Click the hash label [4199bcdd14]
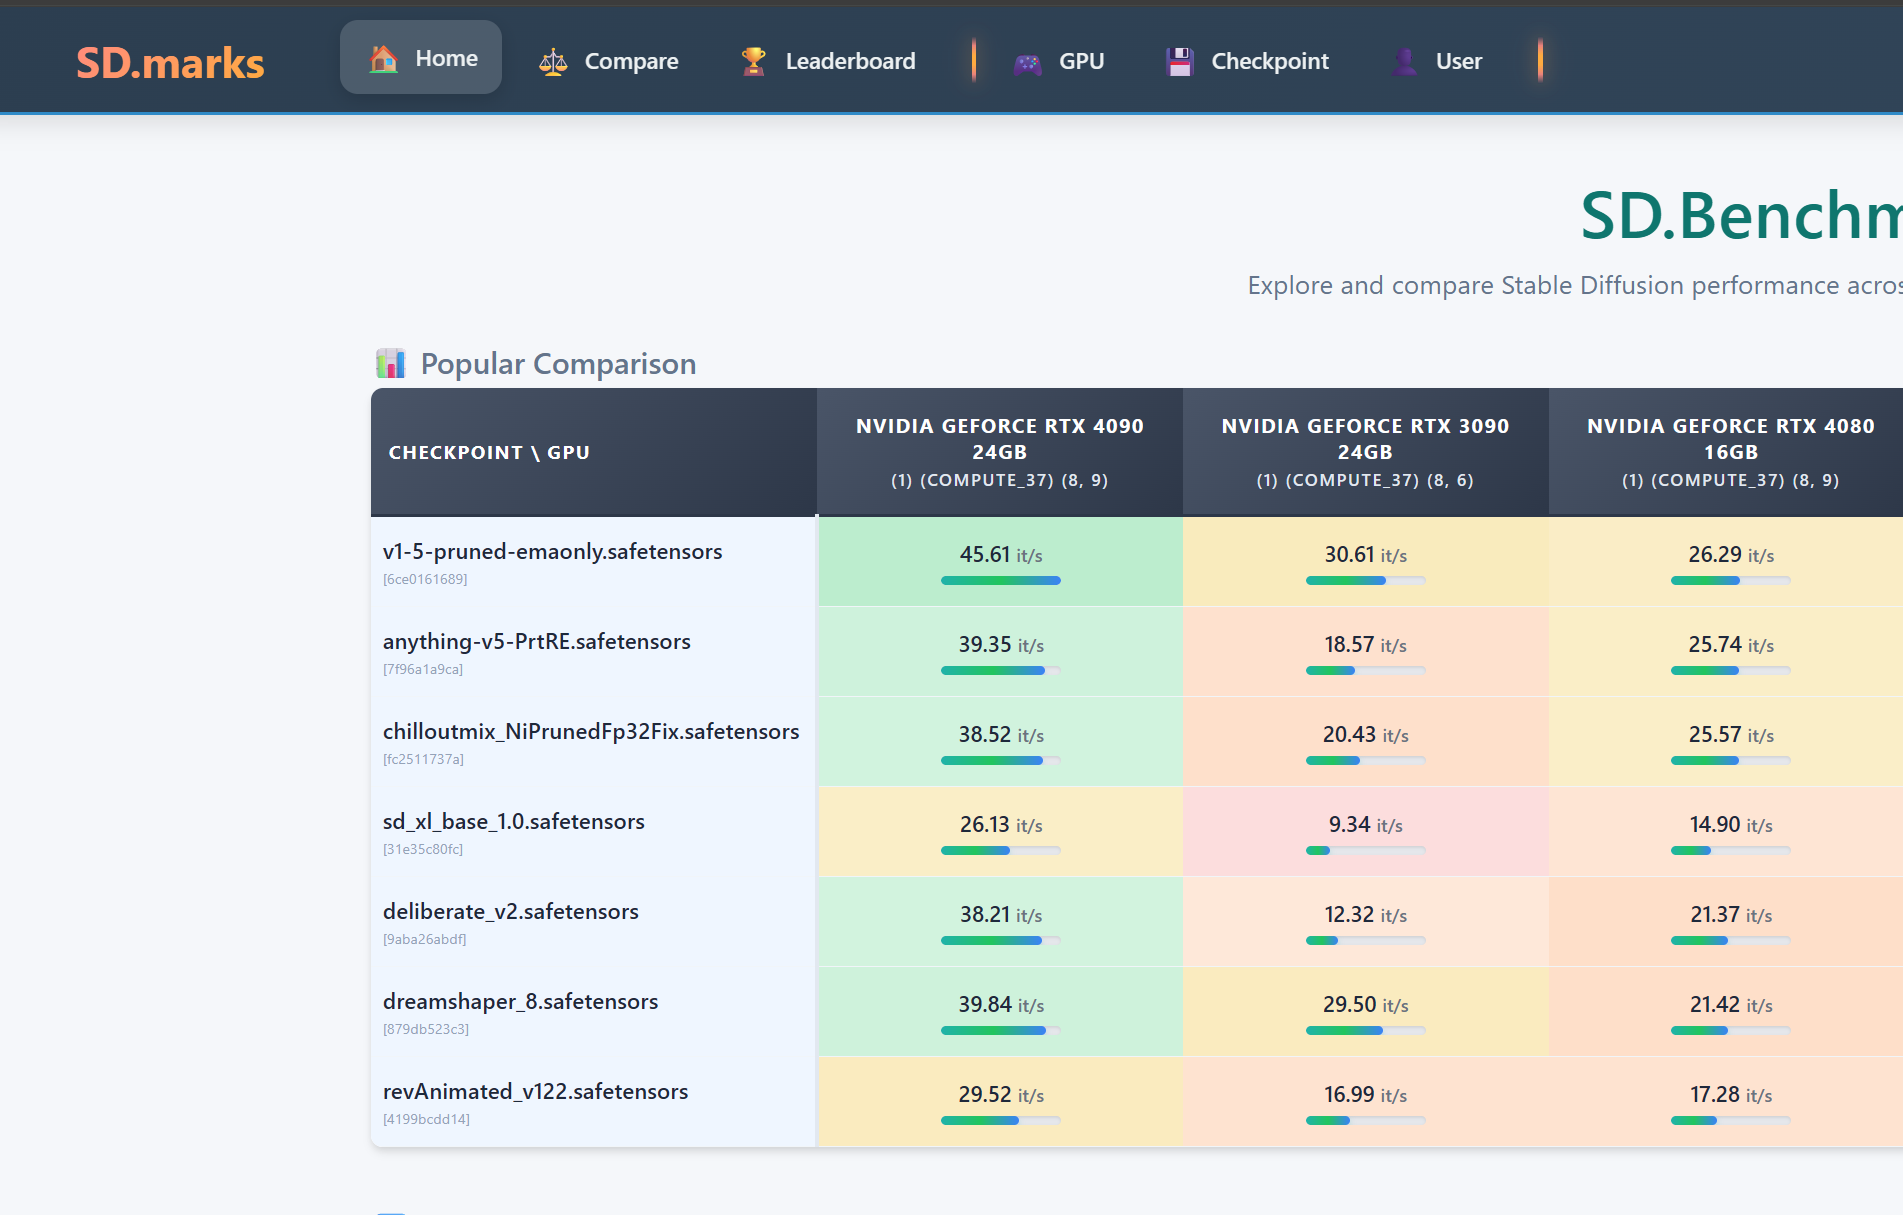 pos(426,1119)
